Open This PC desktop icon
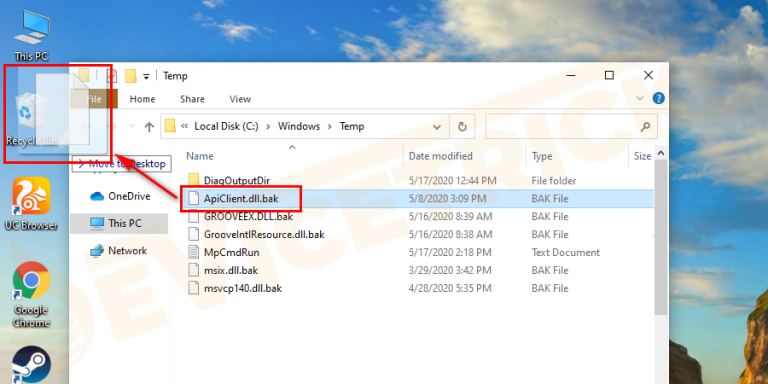This screenshot has width=768, height=384. pyautogui.click(x=31, y=35)
